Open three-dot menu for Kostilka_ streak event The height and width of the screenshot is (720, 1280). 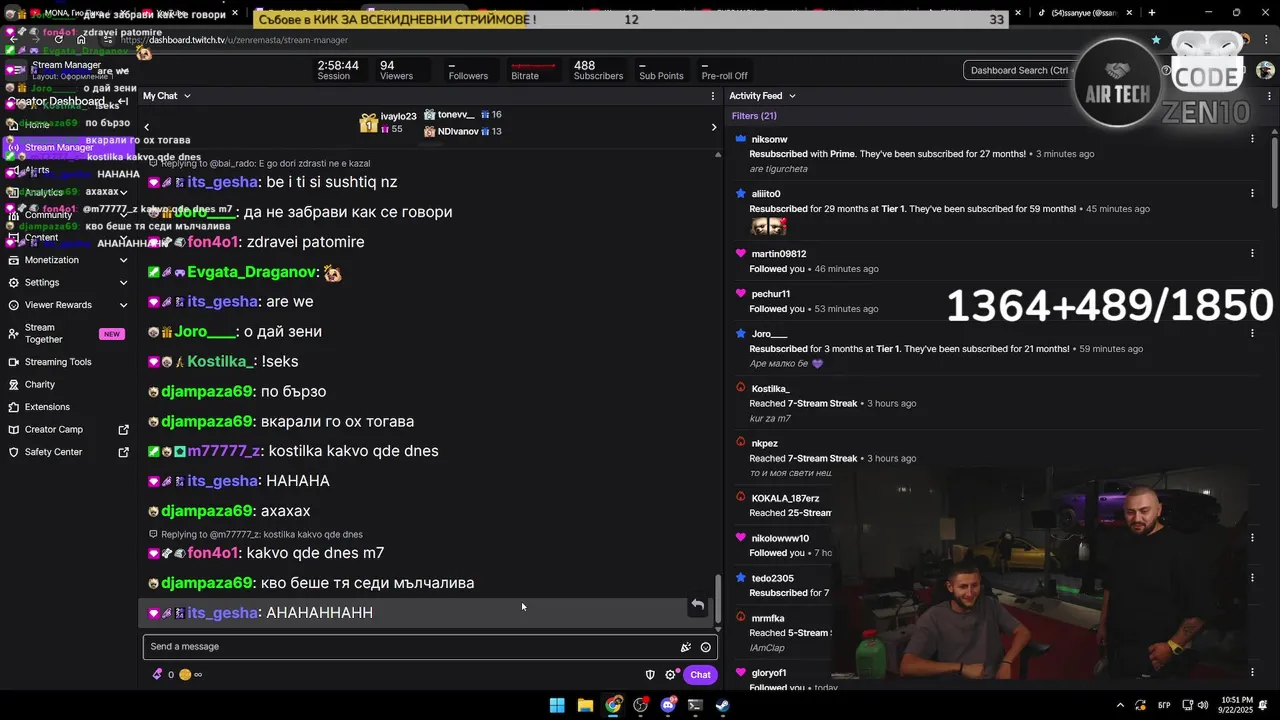[1252, 388]
